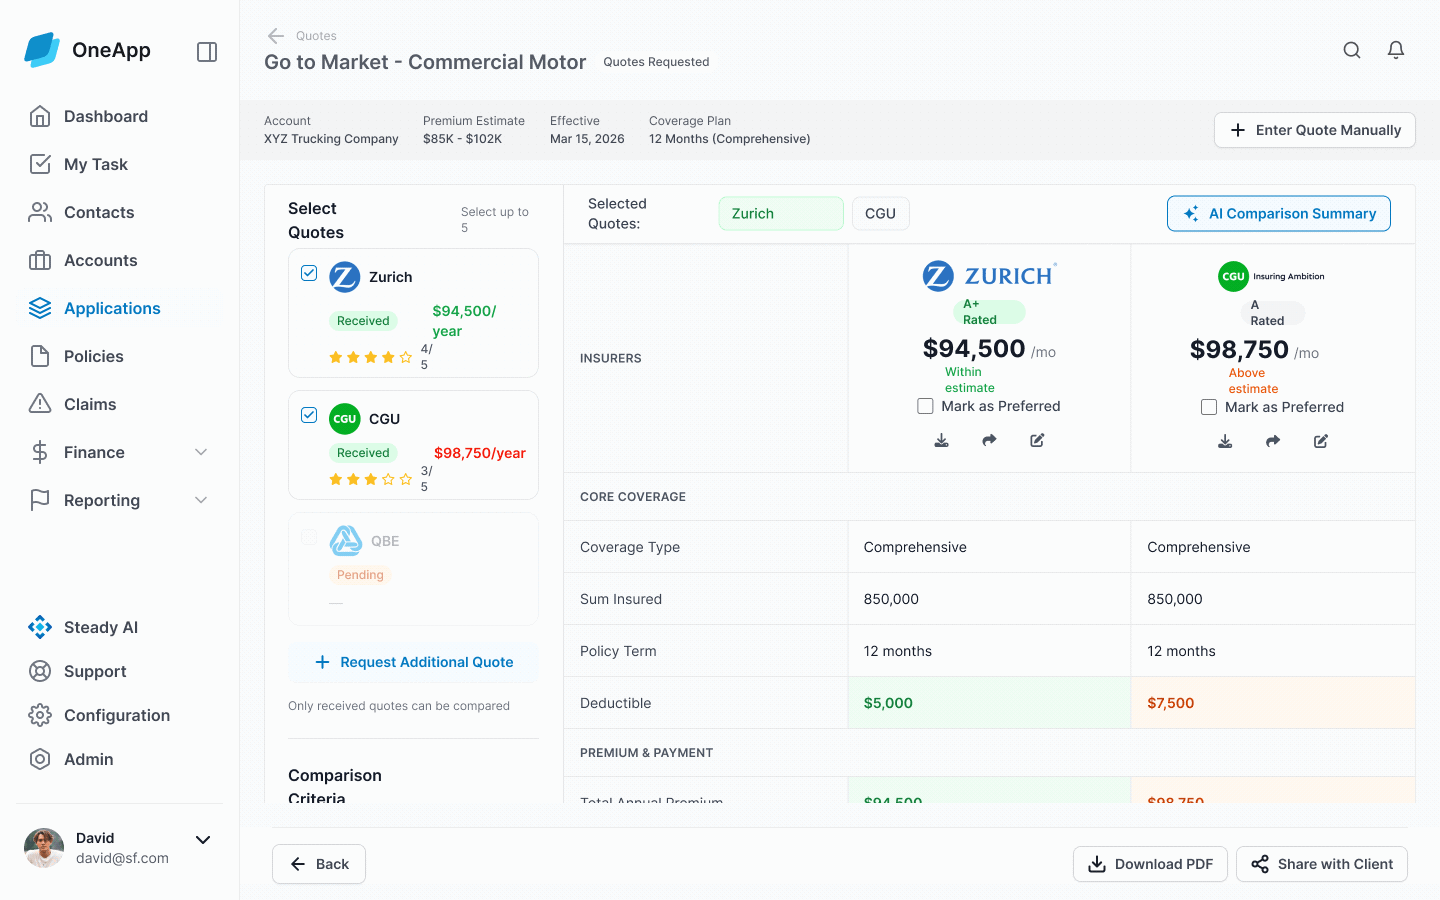Open Admin in the sidebar
This screenshot has width=1440, height=900.
point(119,759)
